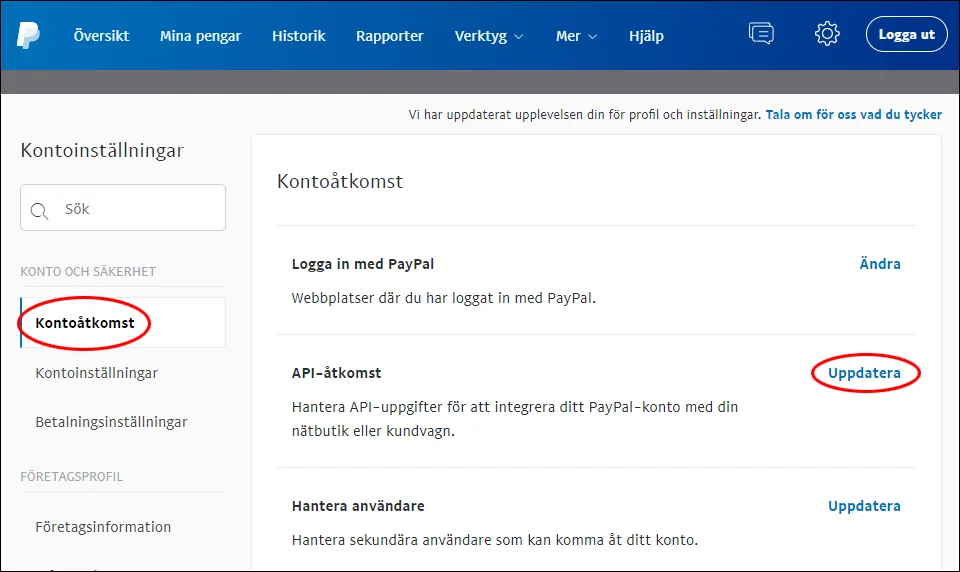Click 'KONTO OCH SÄKERHET' section label
The image size is (960, 572).
coord(88,271)
